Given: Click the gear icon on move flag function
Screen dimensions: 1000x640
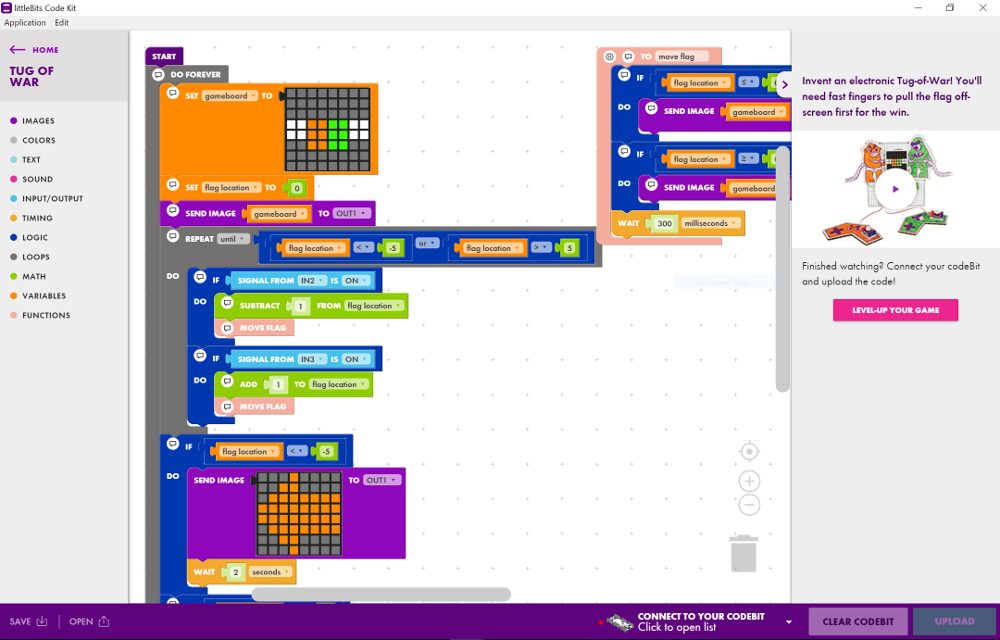Looking at the screenshot, I should (x=609, y=57).
